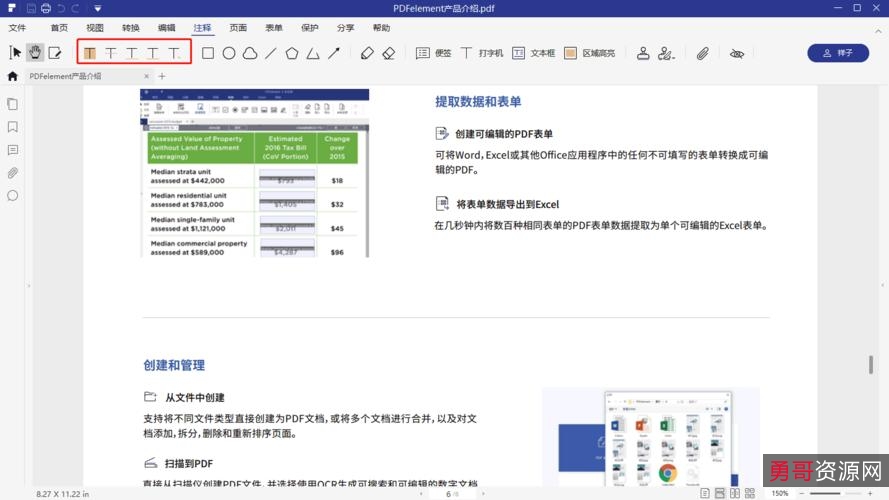Adjust the zoom slider
The height and width of the screenshot is (500, 889).
pos(835,493)
